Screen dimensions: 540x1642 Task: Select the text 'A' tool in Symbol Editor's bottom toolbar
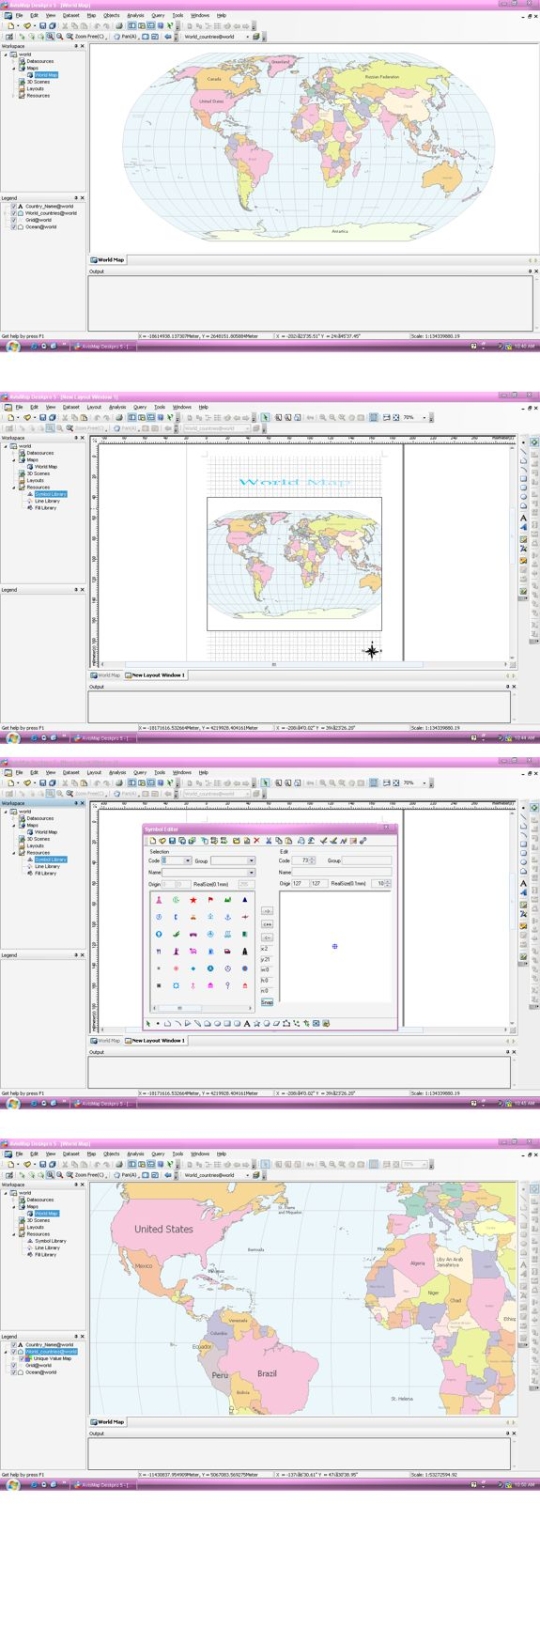click(247, 1023)
